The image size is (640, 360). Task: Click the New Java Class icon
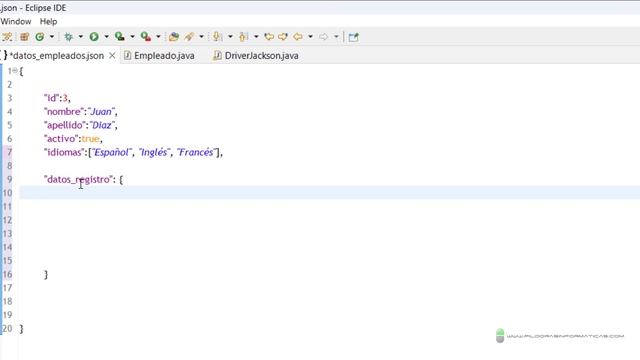(x=40, y=37)
